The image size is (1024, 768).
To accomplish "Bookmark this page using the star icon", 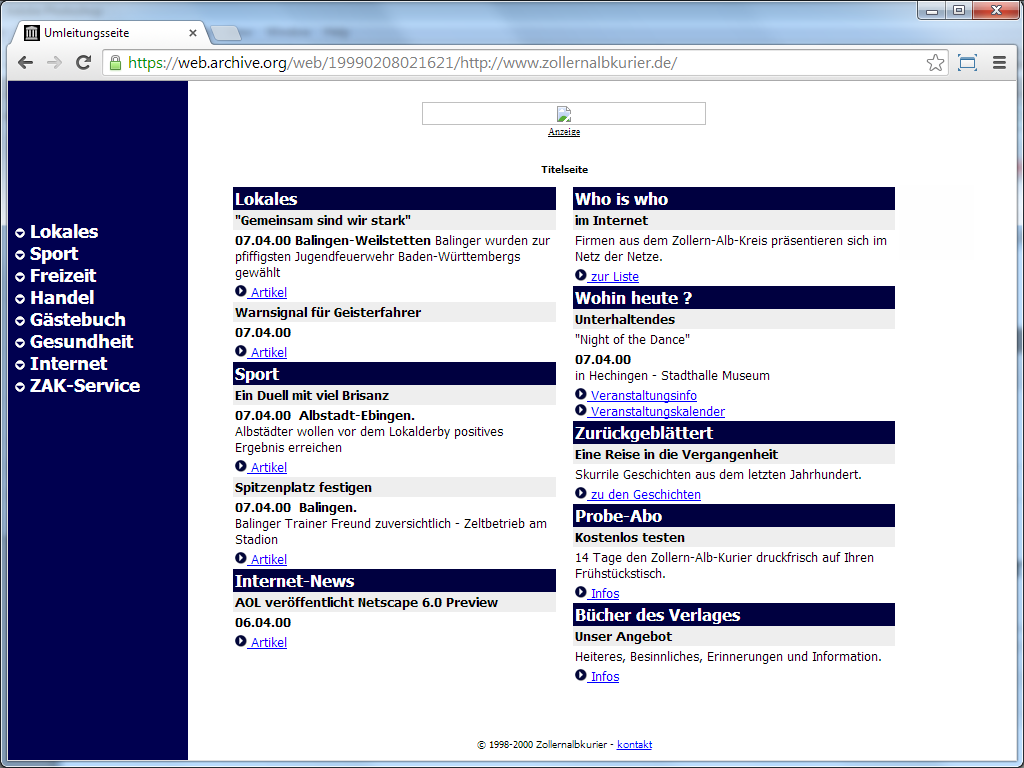I will click(935, 63).
